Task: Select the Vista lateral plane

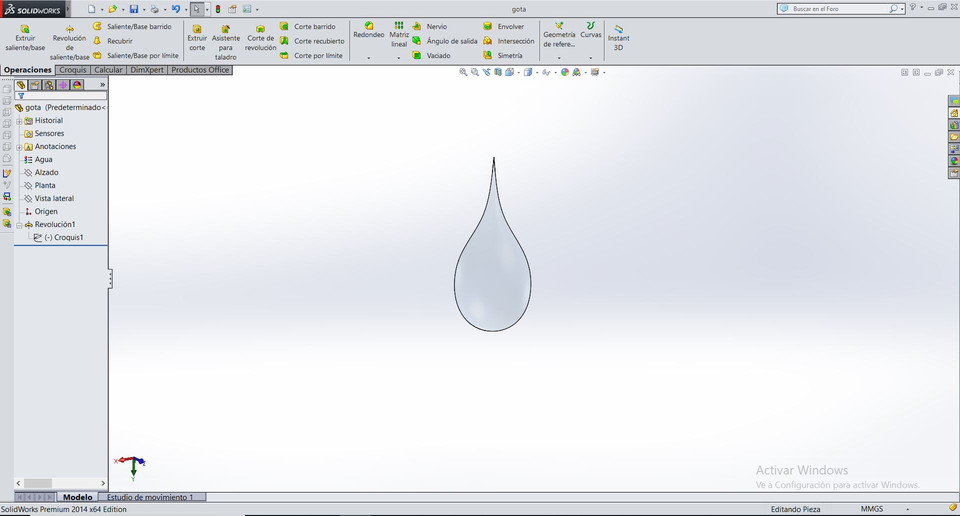Action: [49, 198]
